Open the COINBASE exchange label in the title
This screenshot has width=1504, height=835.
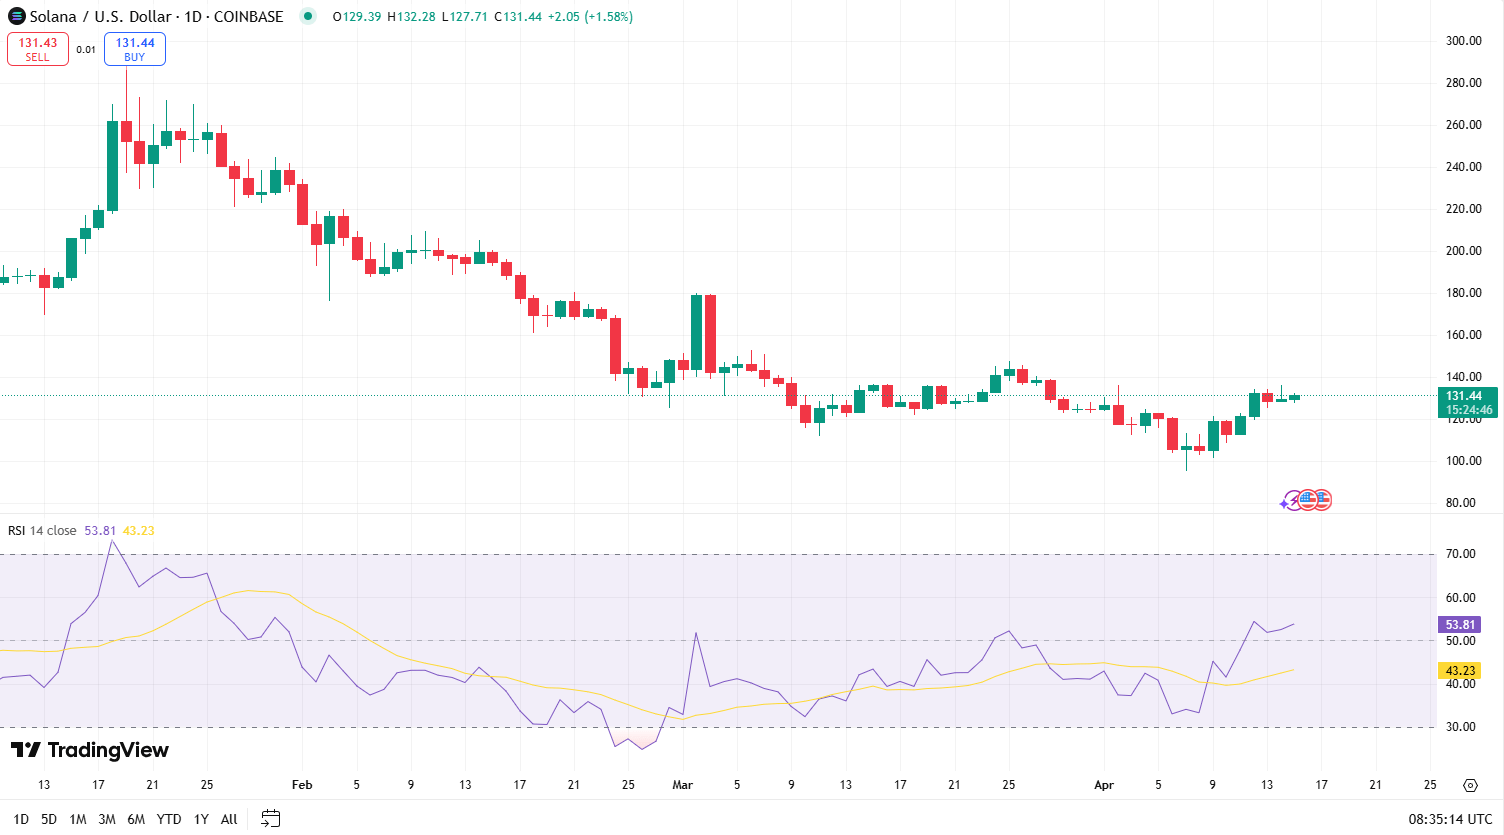(250, 16)
